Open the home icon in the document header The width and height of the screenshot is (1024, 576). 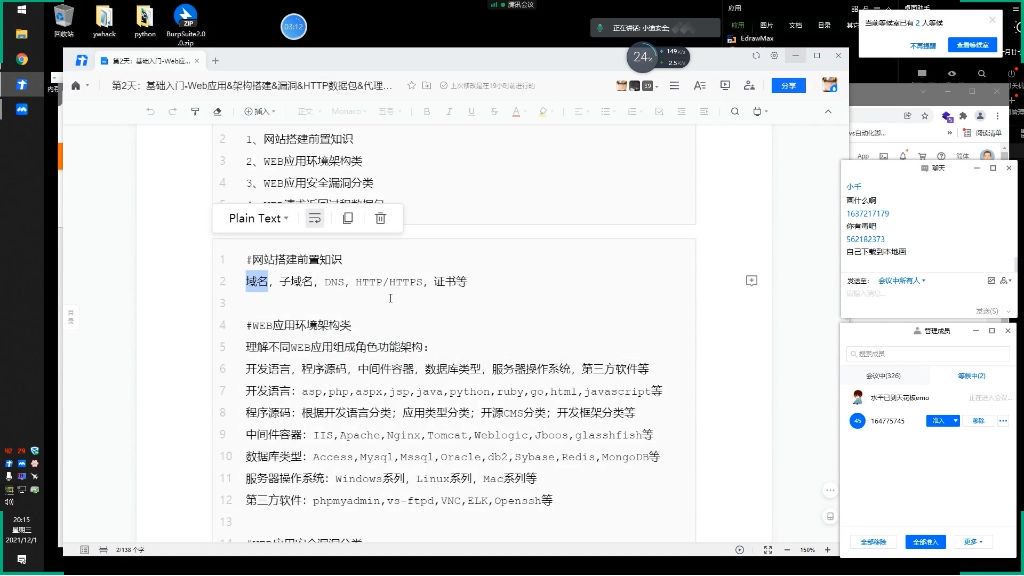pos(76,86)
